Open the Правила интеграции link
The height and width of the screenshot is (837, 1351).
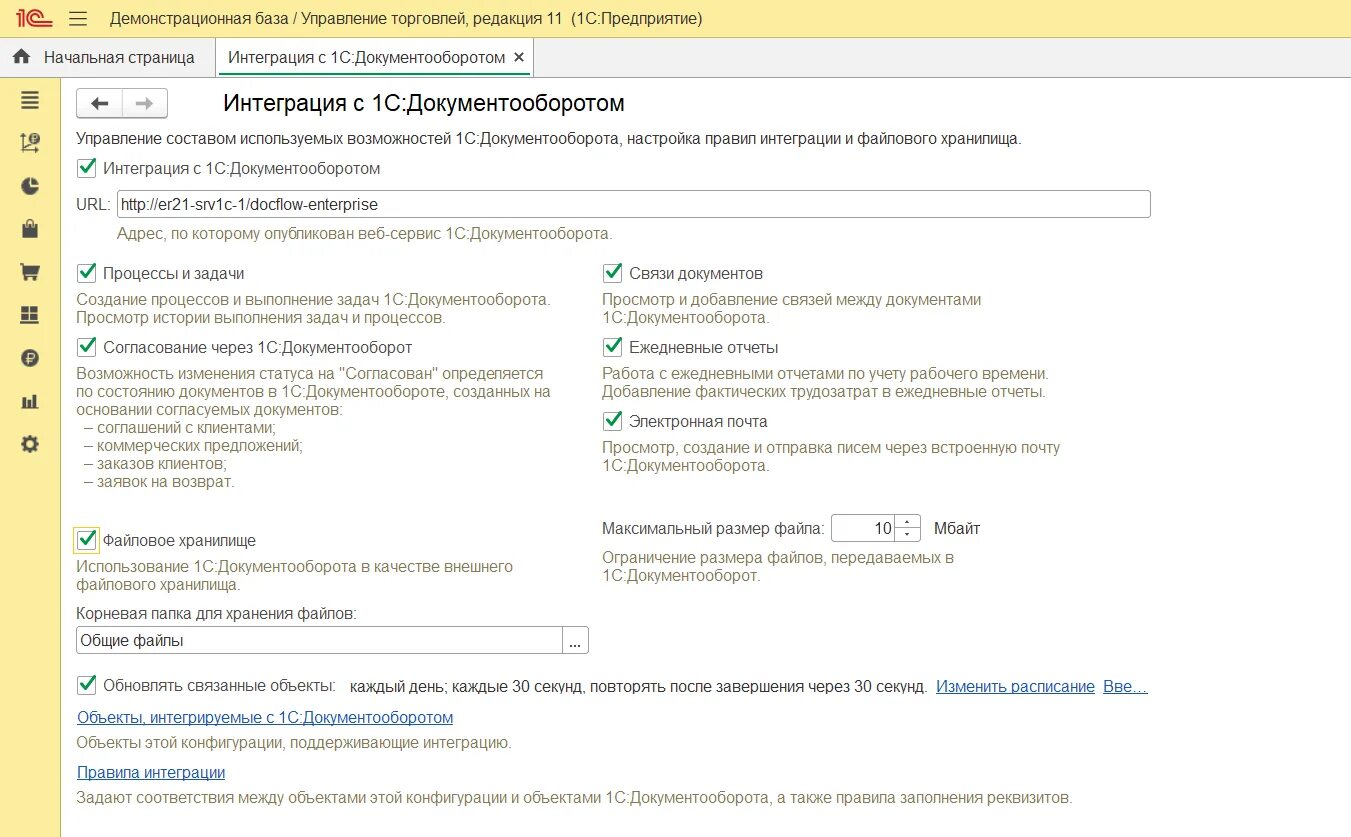151,773
